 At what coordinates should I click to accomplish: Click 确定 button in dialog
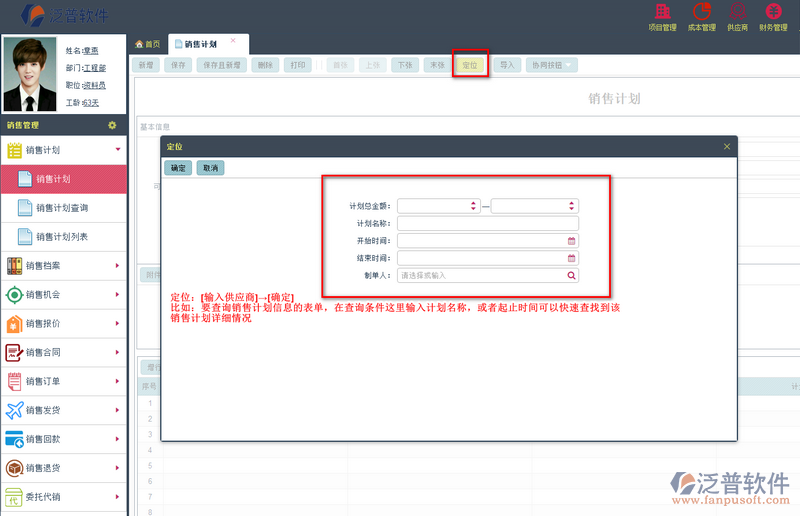(177, 168)
